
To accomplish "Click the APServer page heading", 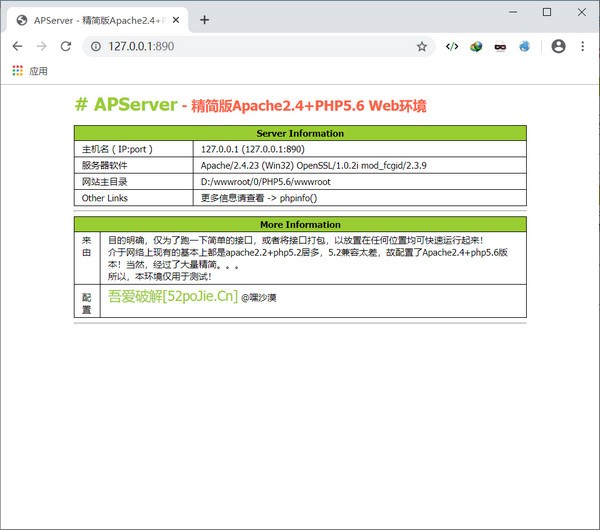I will pos(251,105).
